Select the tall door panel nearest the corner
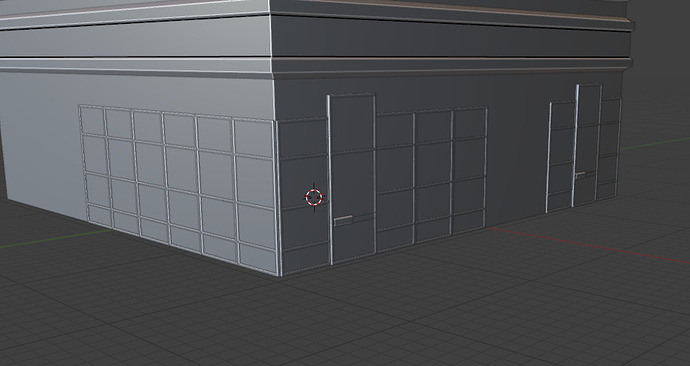Screen dimensions: 690x366 click(x=352, y=178)
